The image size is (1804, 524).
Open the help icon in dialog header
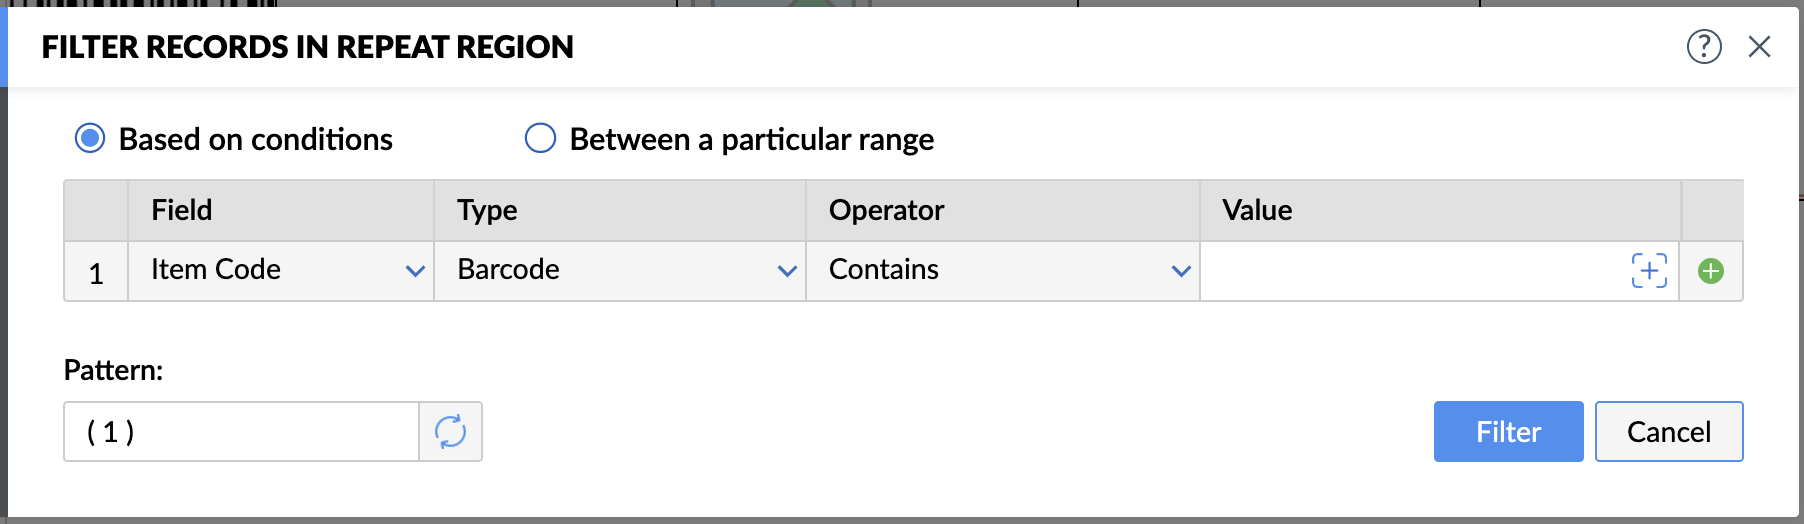(x=1704, y=46)
